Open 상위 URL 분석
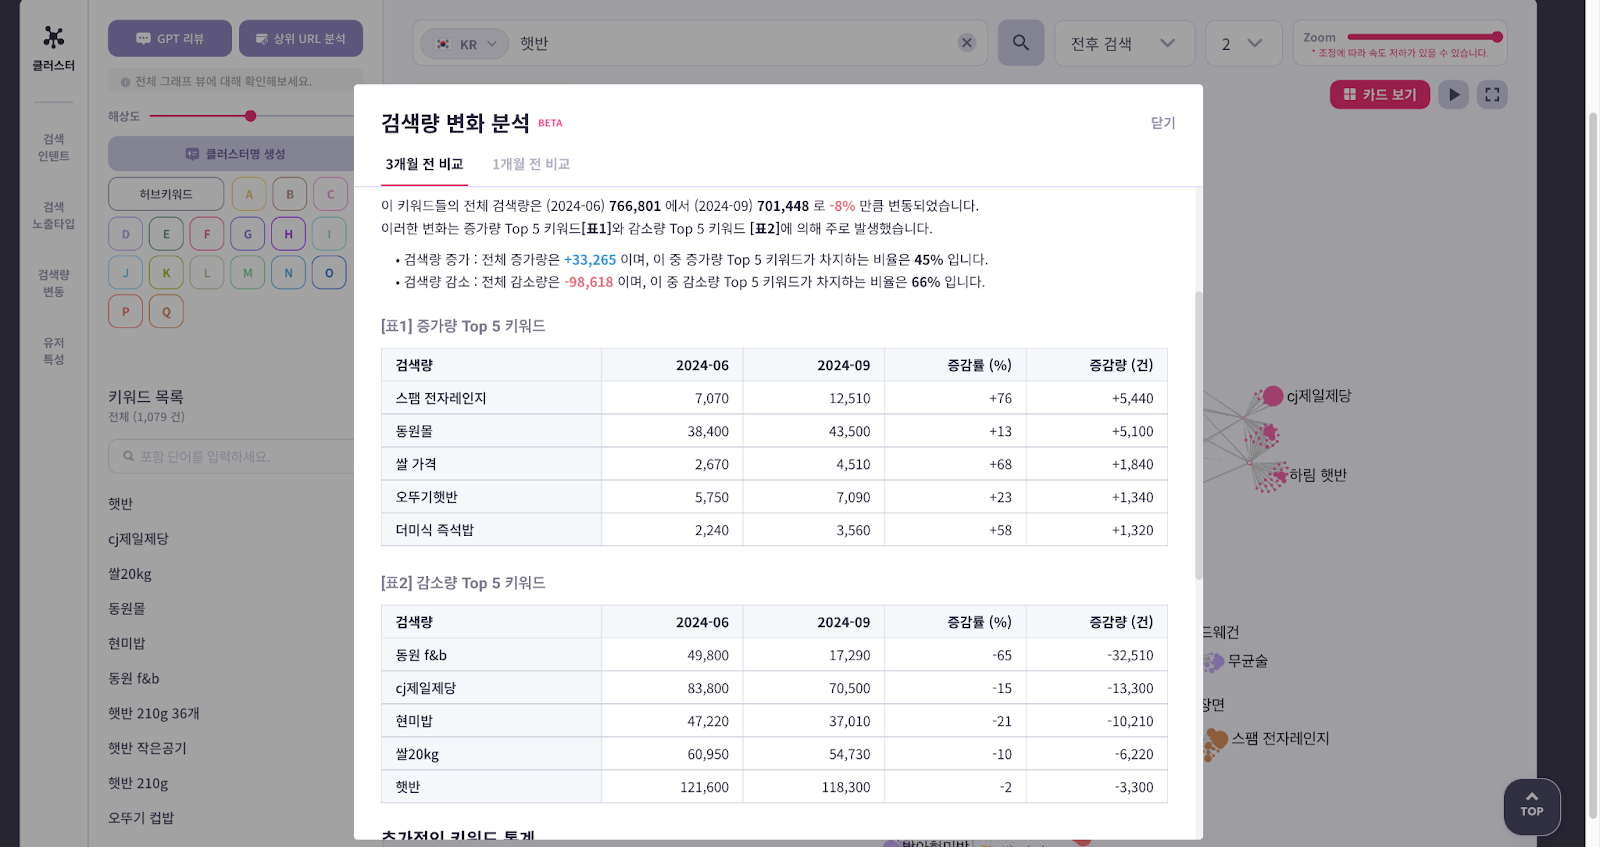The height and width of the screenshot is (847, 1600). coord(301,39)
